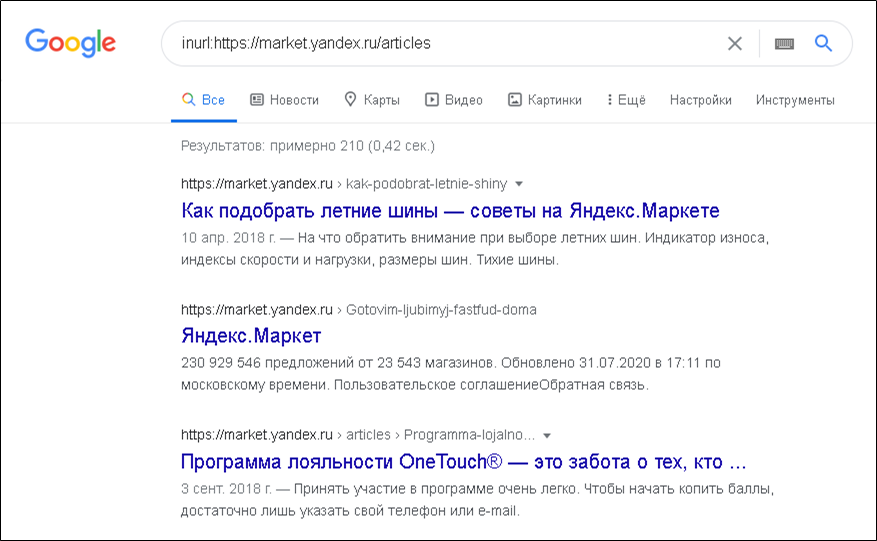This screenshot has height=541, width=877.
Task: Open Инструменты
Action: (x=795, y=100)
